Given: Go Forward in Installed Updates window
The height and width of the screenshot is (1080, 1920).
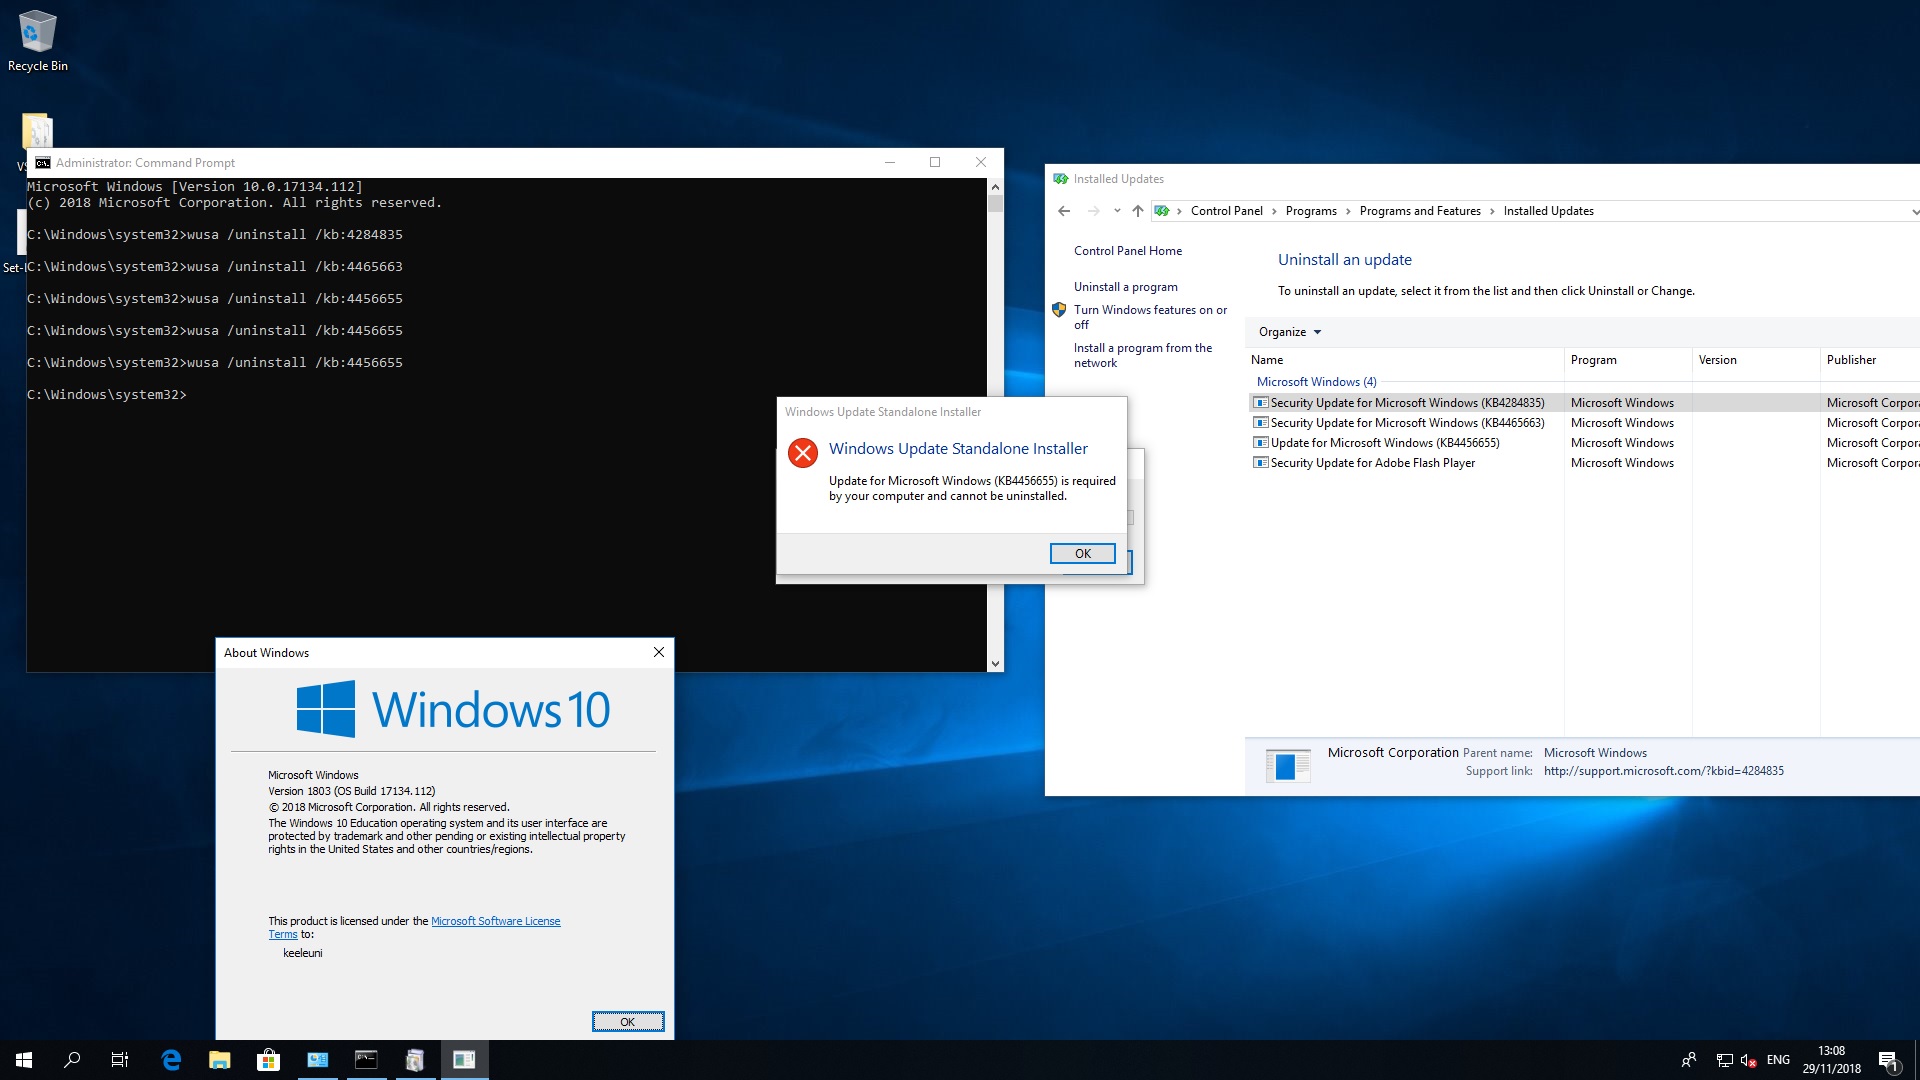Looking at the screenshot, I should (1093, 211).
